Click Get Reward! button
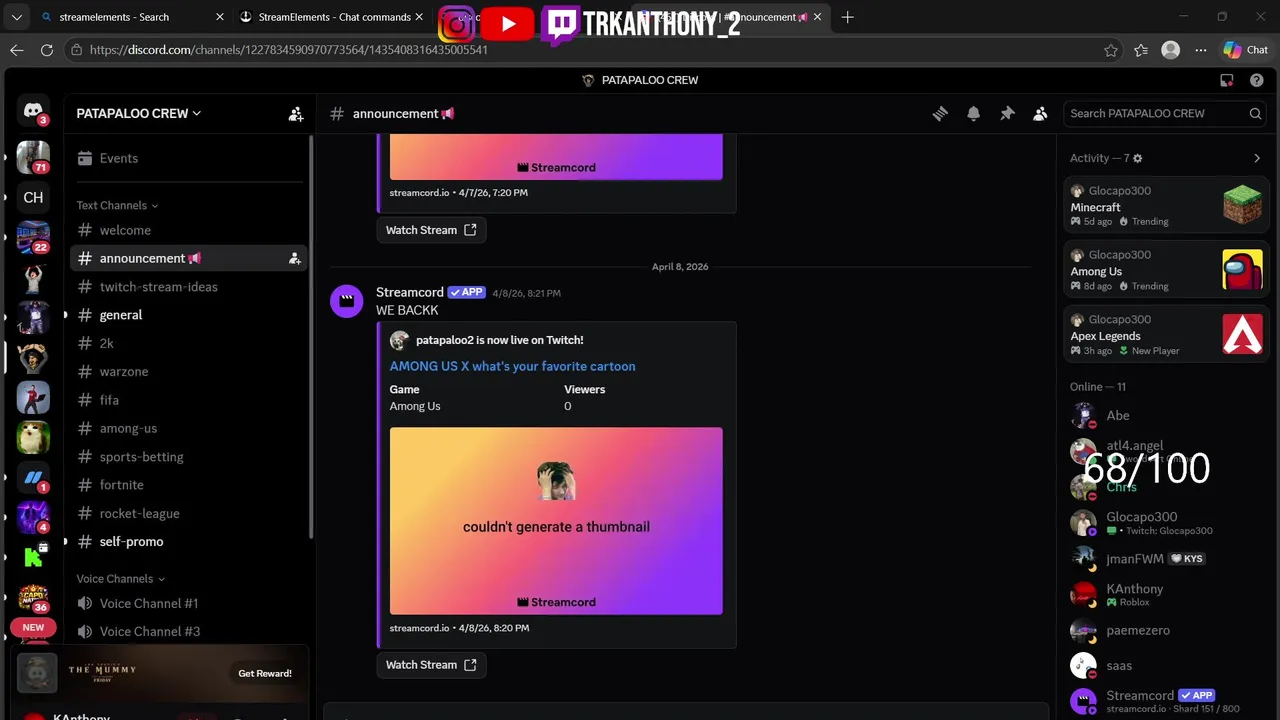The image size is (1280, 720). [x=265, y=673]
